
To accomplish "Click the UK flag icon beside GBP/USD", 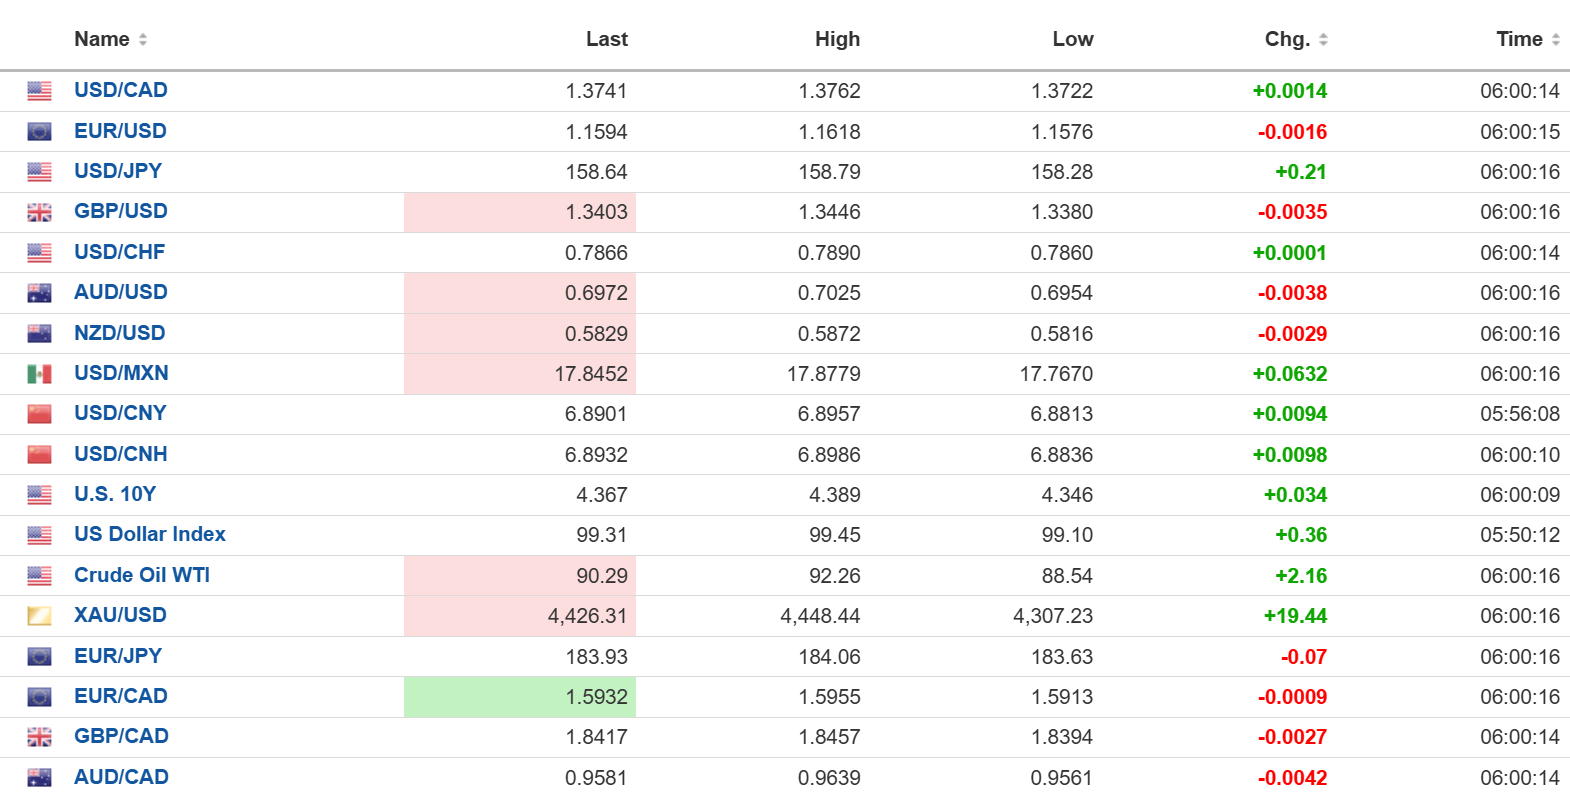I will tap(39, 212).
